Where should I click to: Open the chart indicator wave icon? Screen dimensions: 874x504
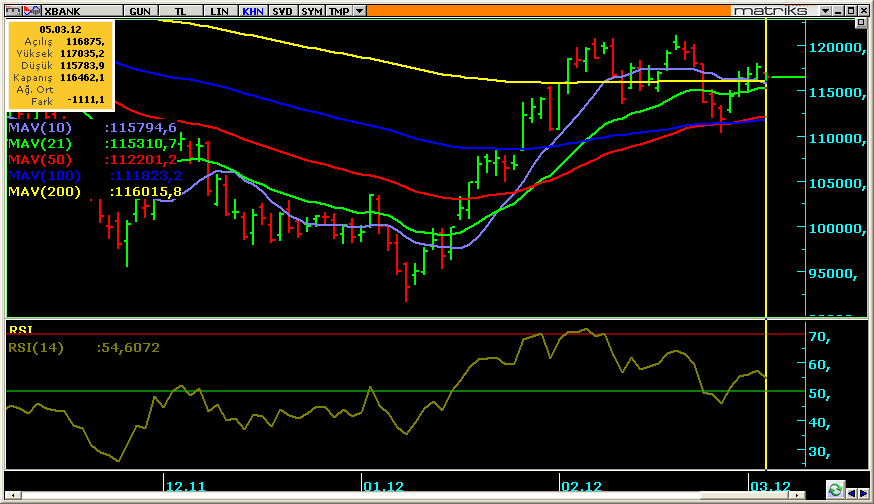pyautogui.click(x=32, y=11)
